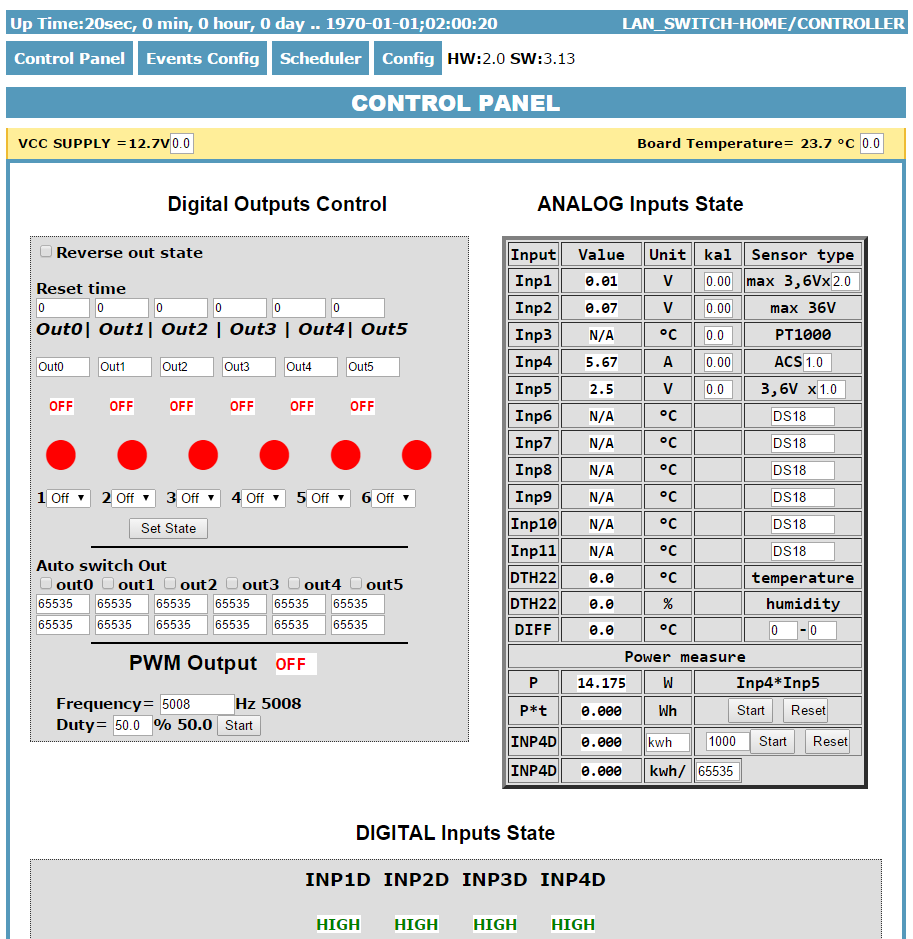
Task: Click the Out0 name field
Action: tap(63, 366)
